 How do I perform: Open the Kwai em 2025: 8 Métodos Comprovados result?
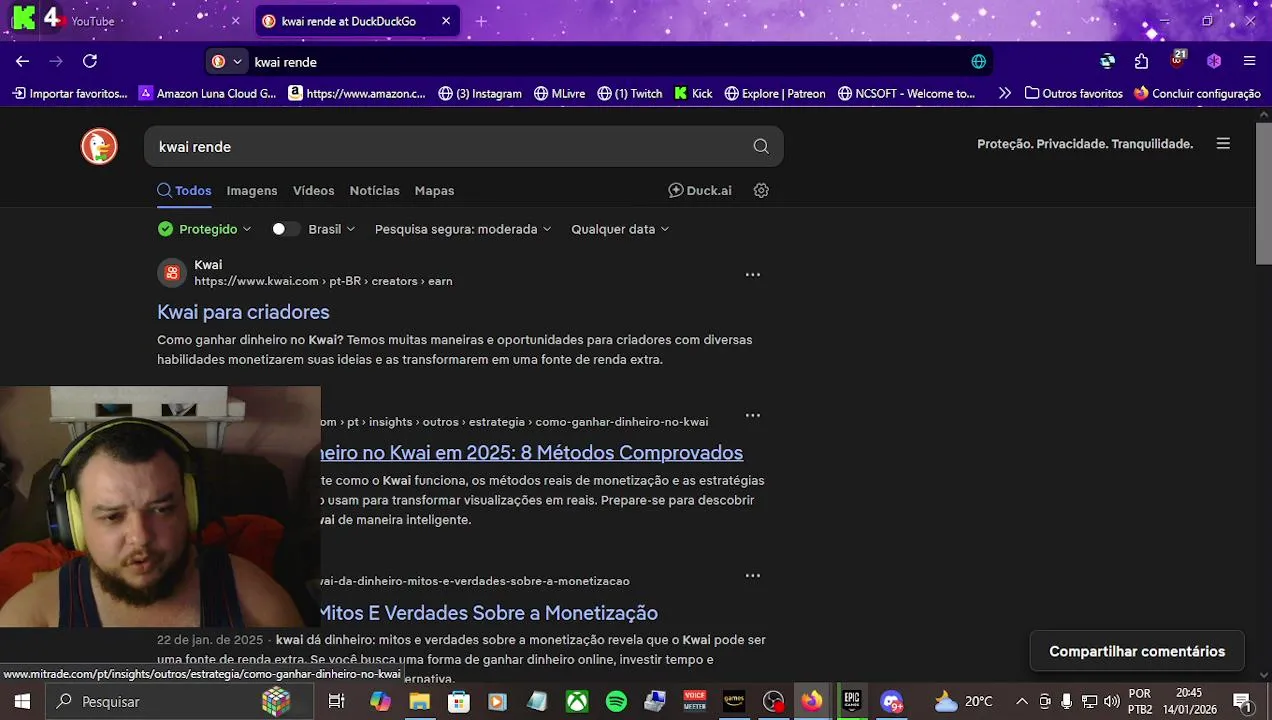531,453
